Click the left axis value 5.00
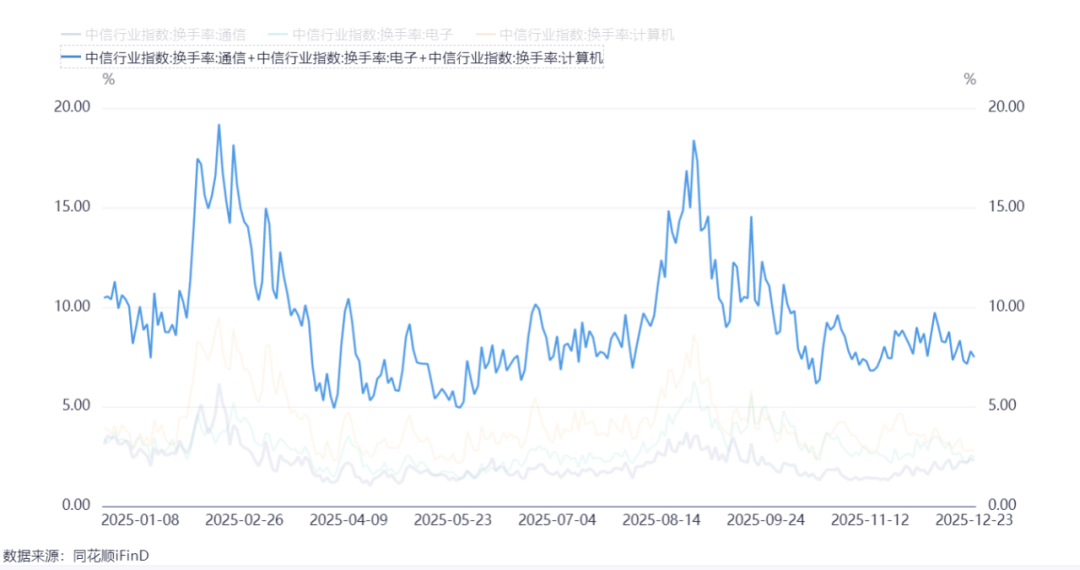The width and height of the screenshot is (1080, 570). click(76, 405)
